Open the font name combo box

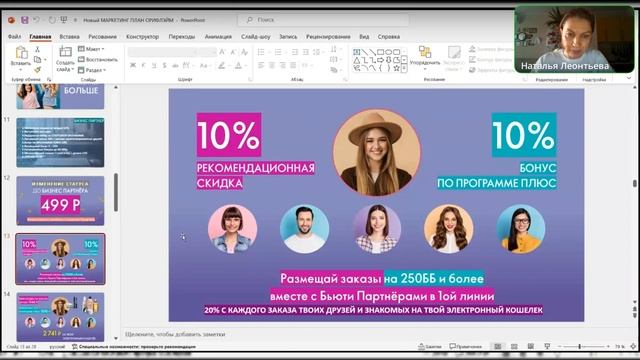(x=162, y=52)
